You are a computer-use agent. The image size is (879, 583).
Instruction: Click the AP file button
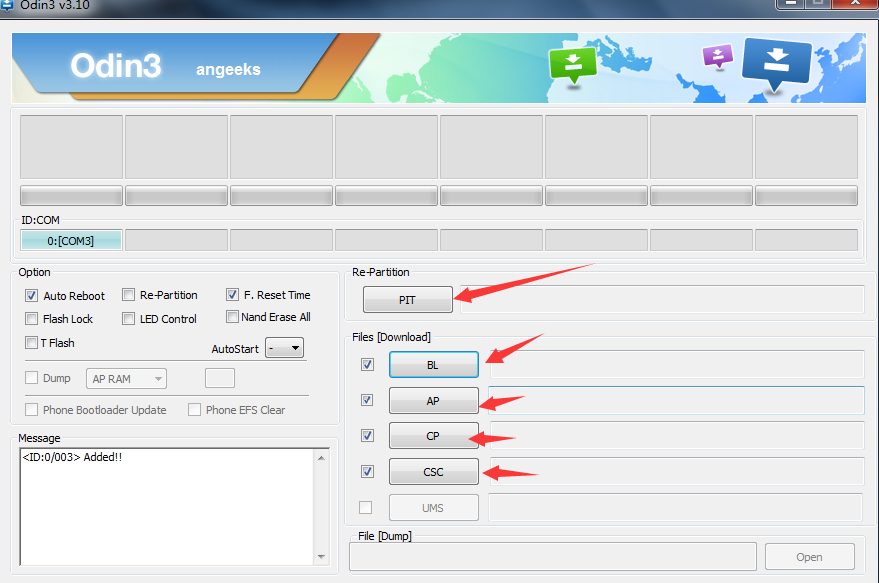[433, 400]
